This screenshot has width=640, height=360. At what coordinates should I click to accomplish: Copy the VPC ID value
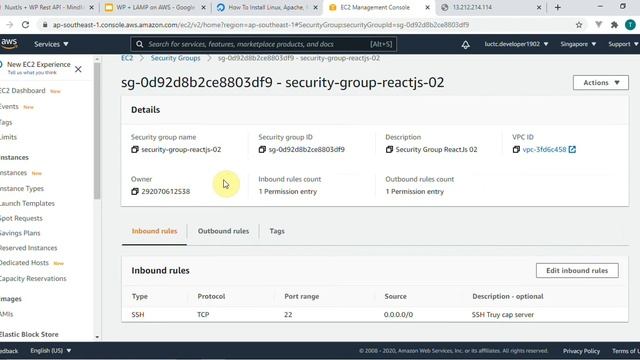[x=516, y=149]
